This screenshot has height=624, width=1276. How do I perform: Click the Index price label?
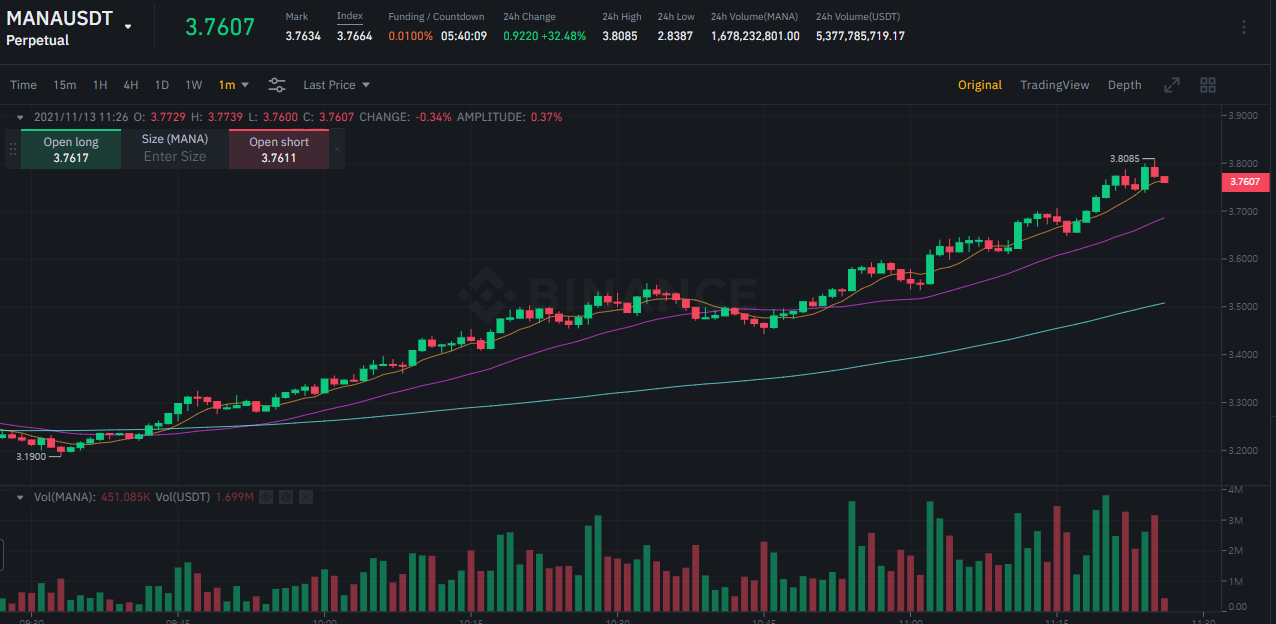click(x=350, y=16)
